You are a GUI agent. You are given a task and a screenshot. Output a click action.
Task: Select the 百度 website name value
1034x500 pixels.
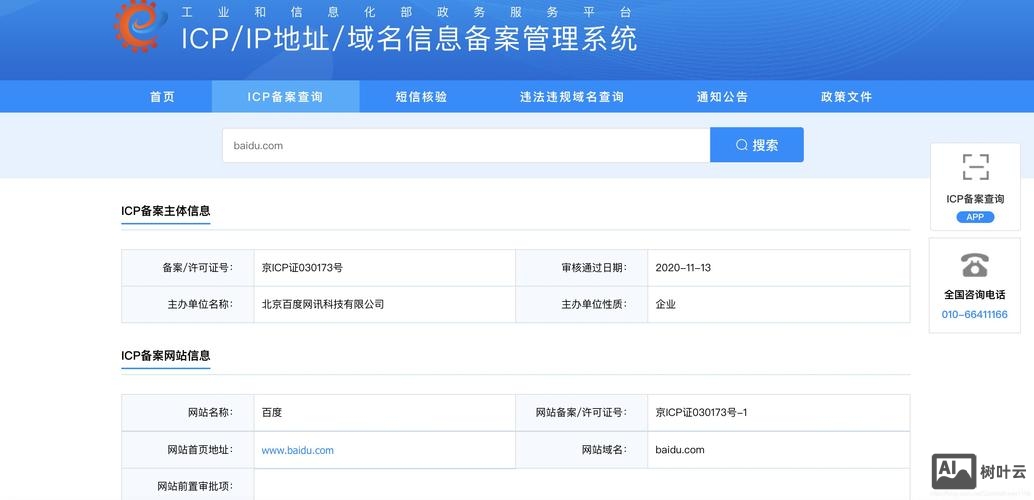click(272, 413)
